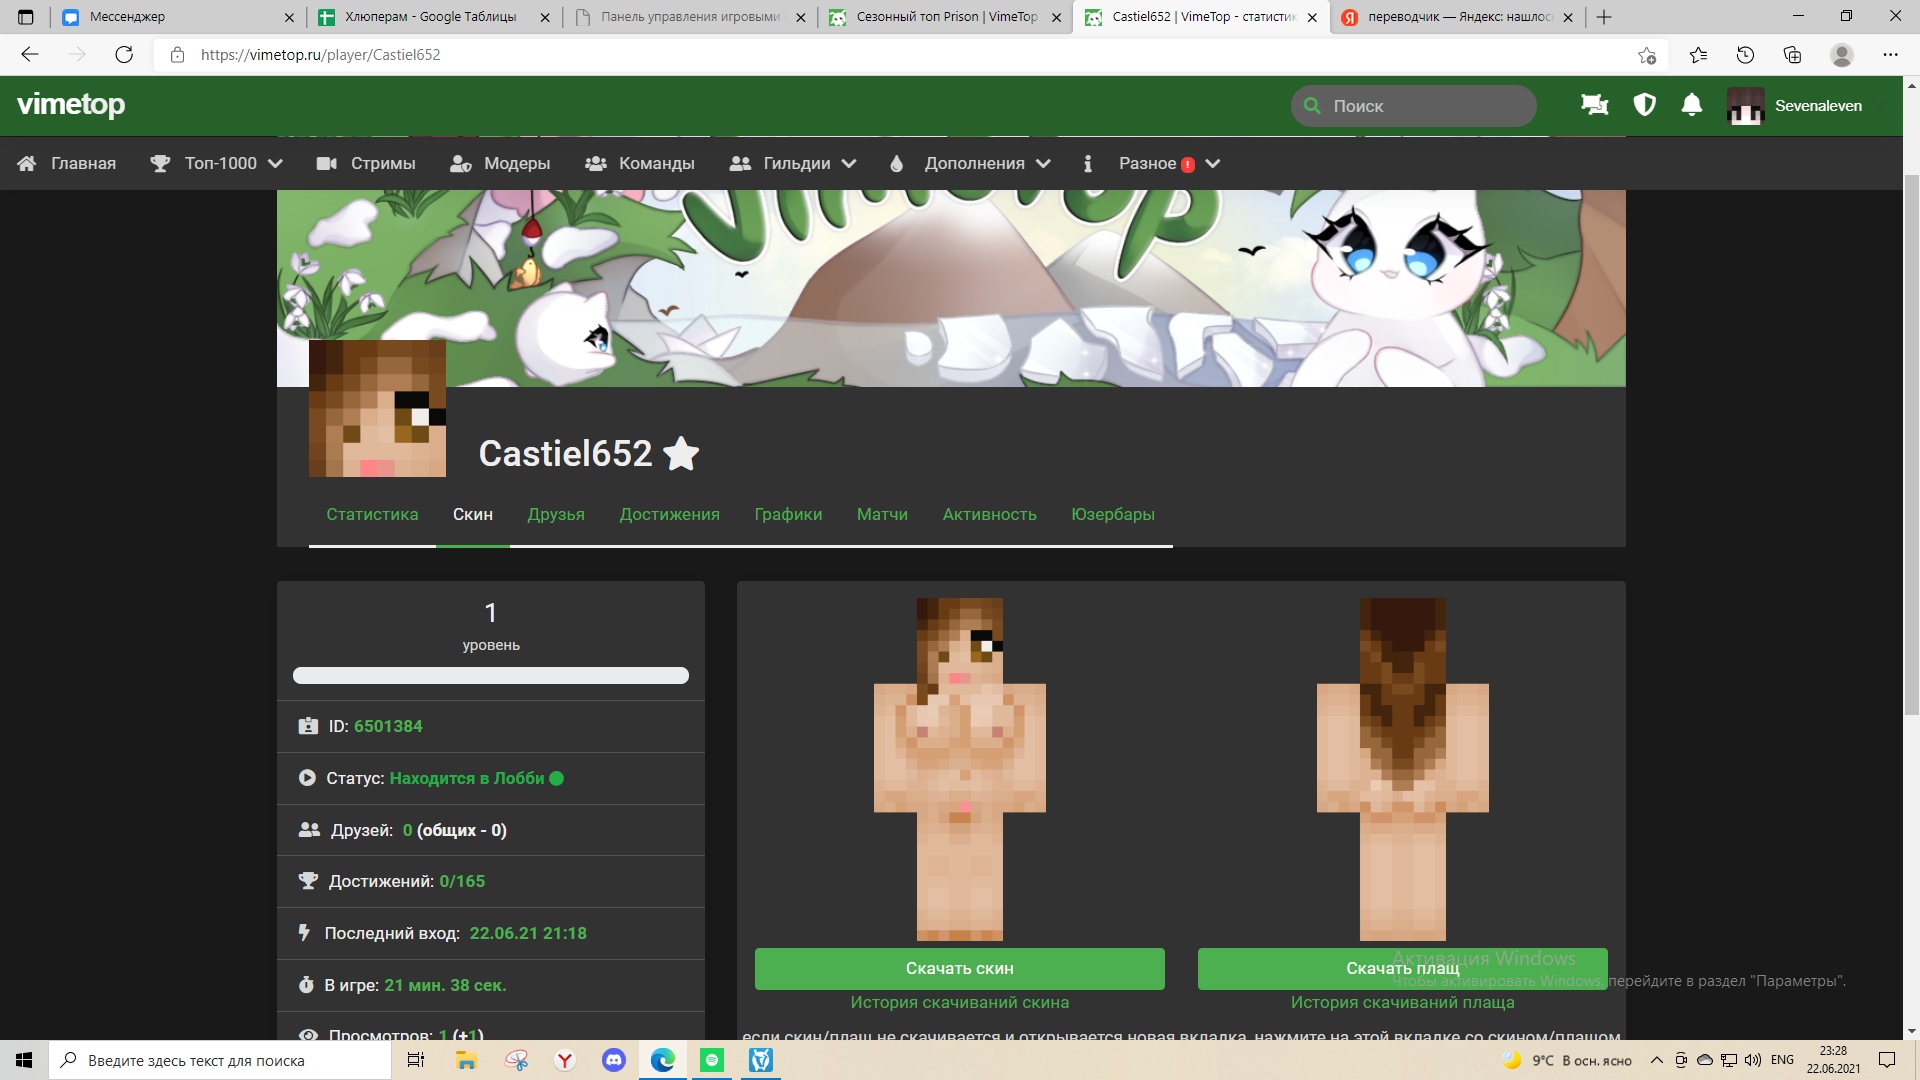Screen dimensions: 1920x1080
Task: Open Yandex Browser from taskbar
Action: pyautogui.click(x=565, y=1060)
